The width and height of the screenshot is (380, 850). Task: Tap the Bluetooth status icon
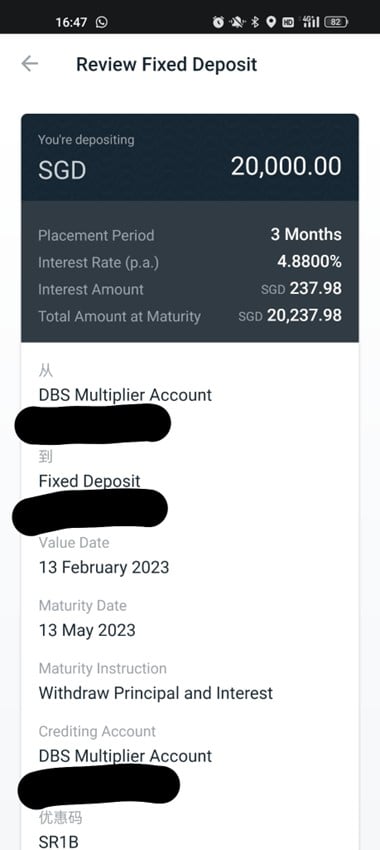click(255, 22)
